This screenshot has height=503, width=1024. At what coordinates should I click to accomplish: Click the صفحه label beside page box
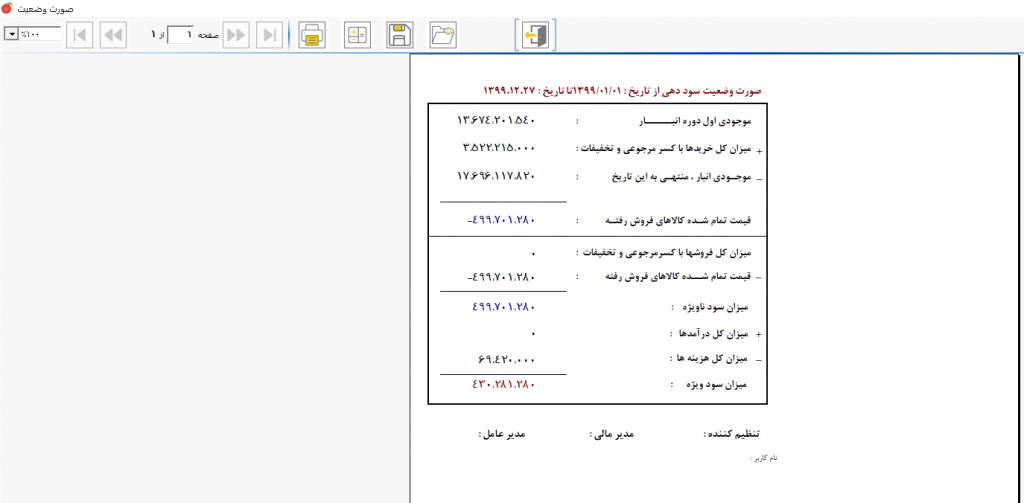[x=208, y=35]
